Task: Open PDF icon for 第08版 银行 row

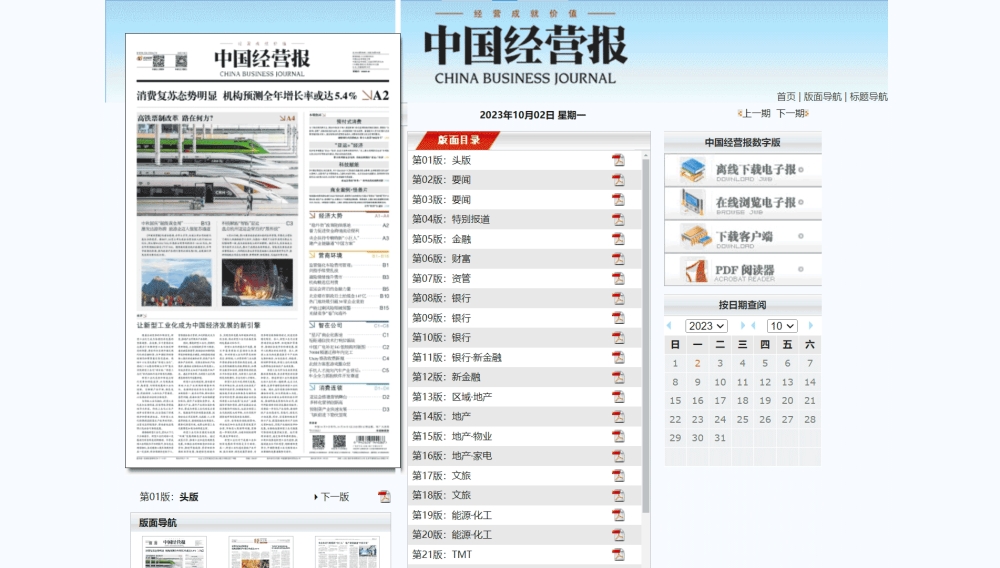Action: [618, 298]
